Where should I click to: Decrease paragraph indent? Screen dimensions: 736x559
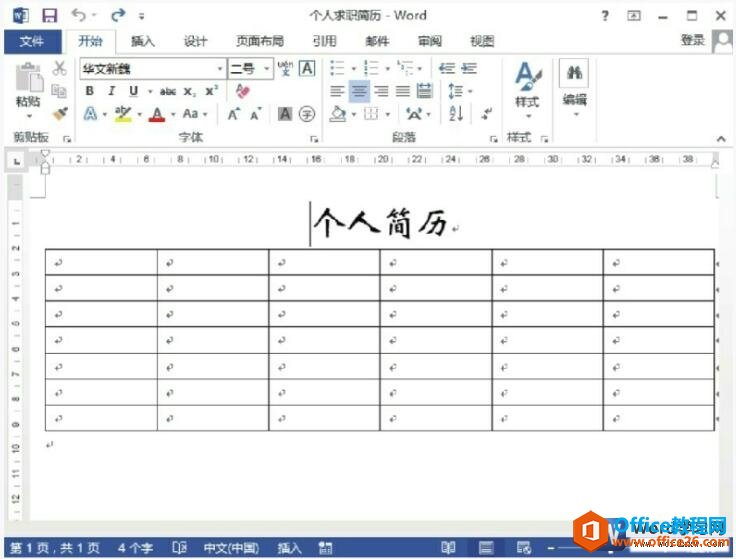[447, 69]
